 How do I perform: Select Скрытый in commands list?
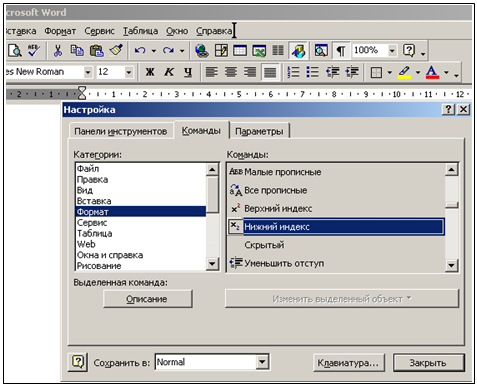point(336,245)
